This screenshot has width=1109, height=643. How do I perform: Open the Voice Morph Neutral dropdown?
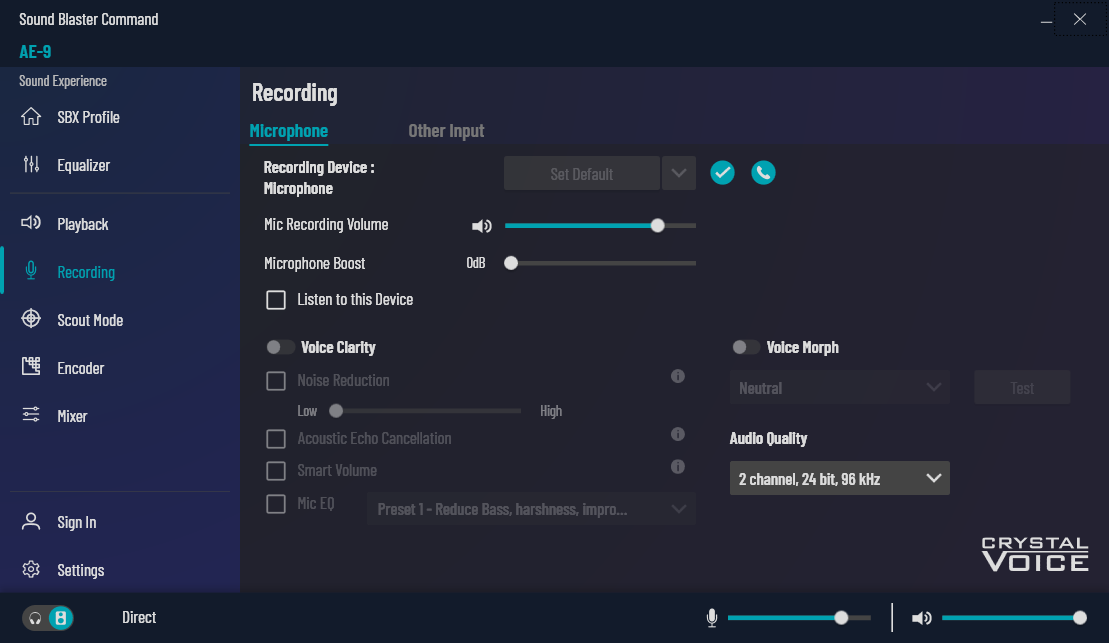(839, 388)
